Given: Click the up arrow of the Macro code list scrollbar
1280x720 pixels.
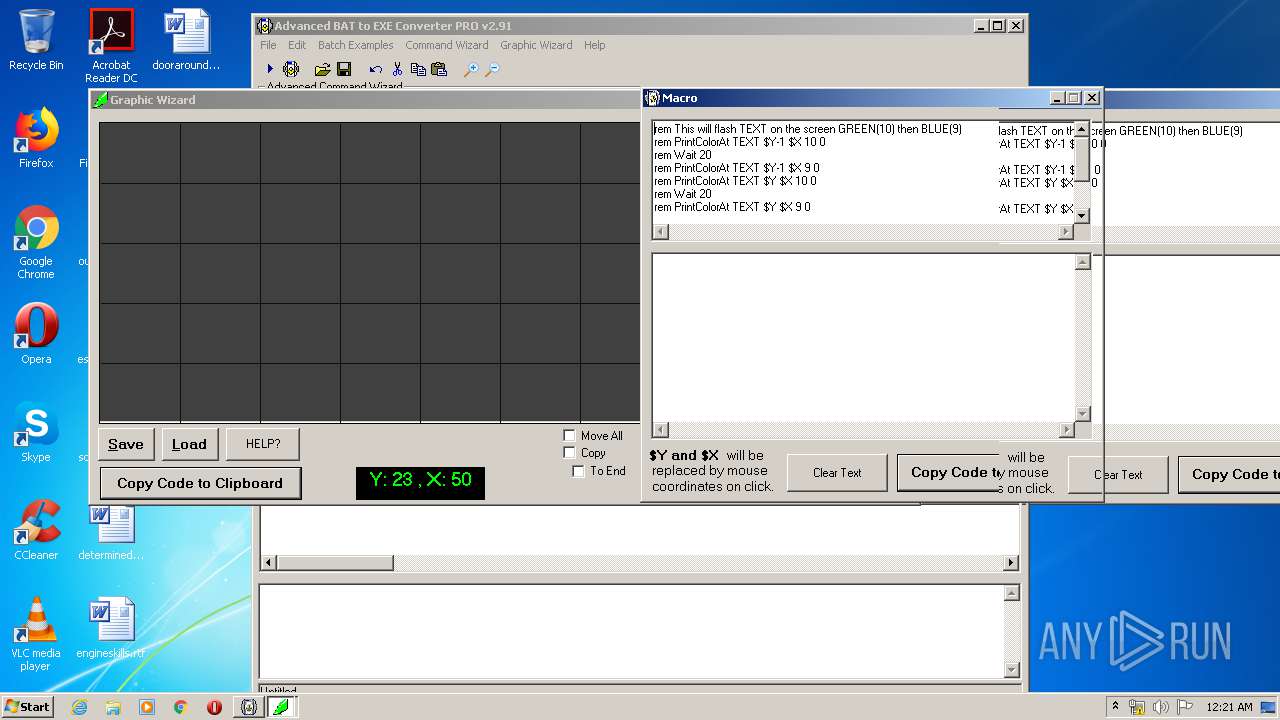Looking at the screenshot, I should pos(1081,130).
